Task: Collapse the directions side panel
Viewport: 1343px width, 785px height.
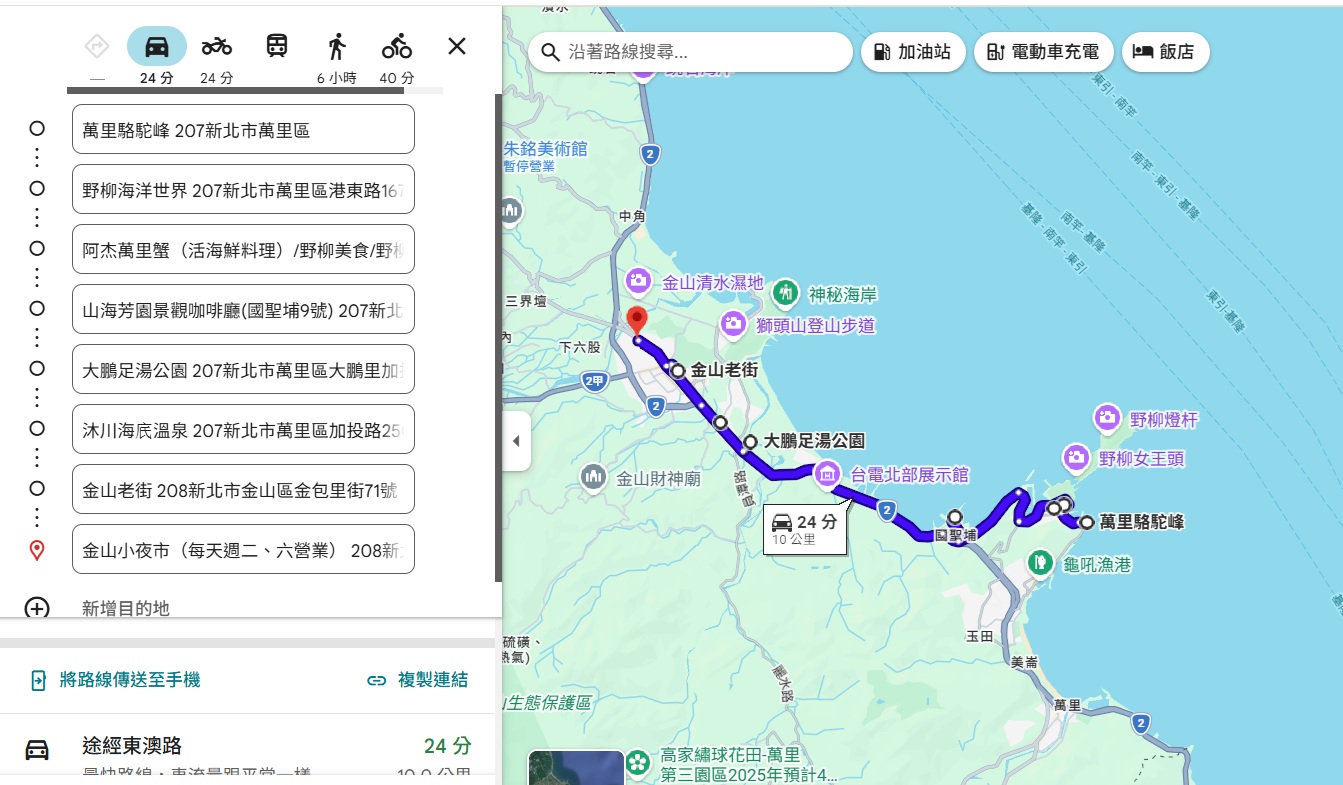Action: click(x=518, y=443)
